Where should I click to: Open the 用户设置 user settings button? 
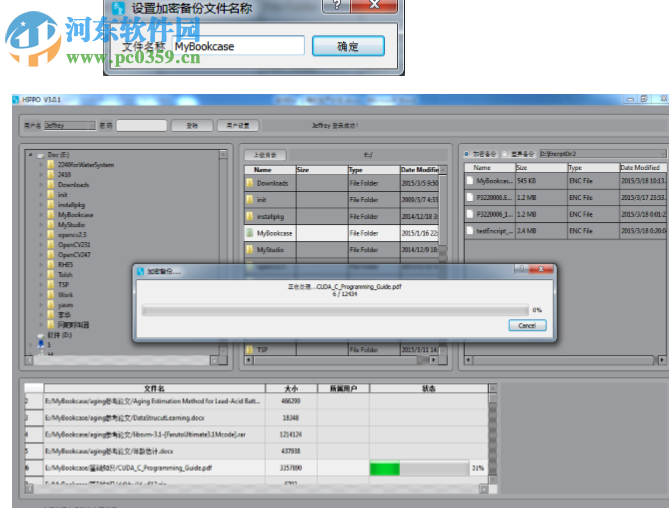pyautogui.click(x=238, y=125)
